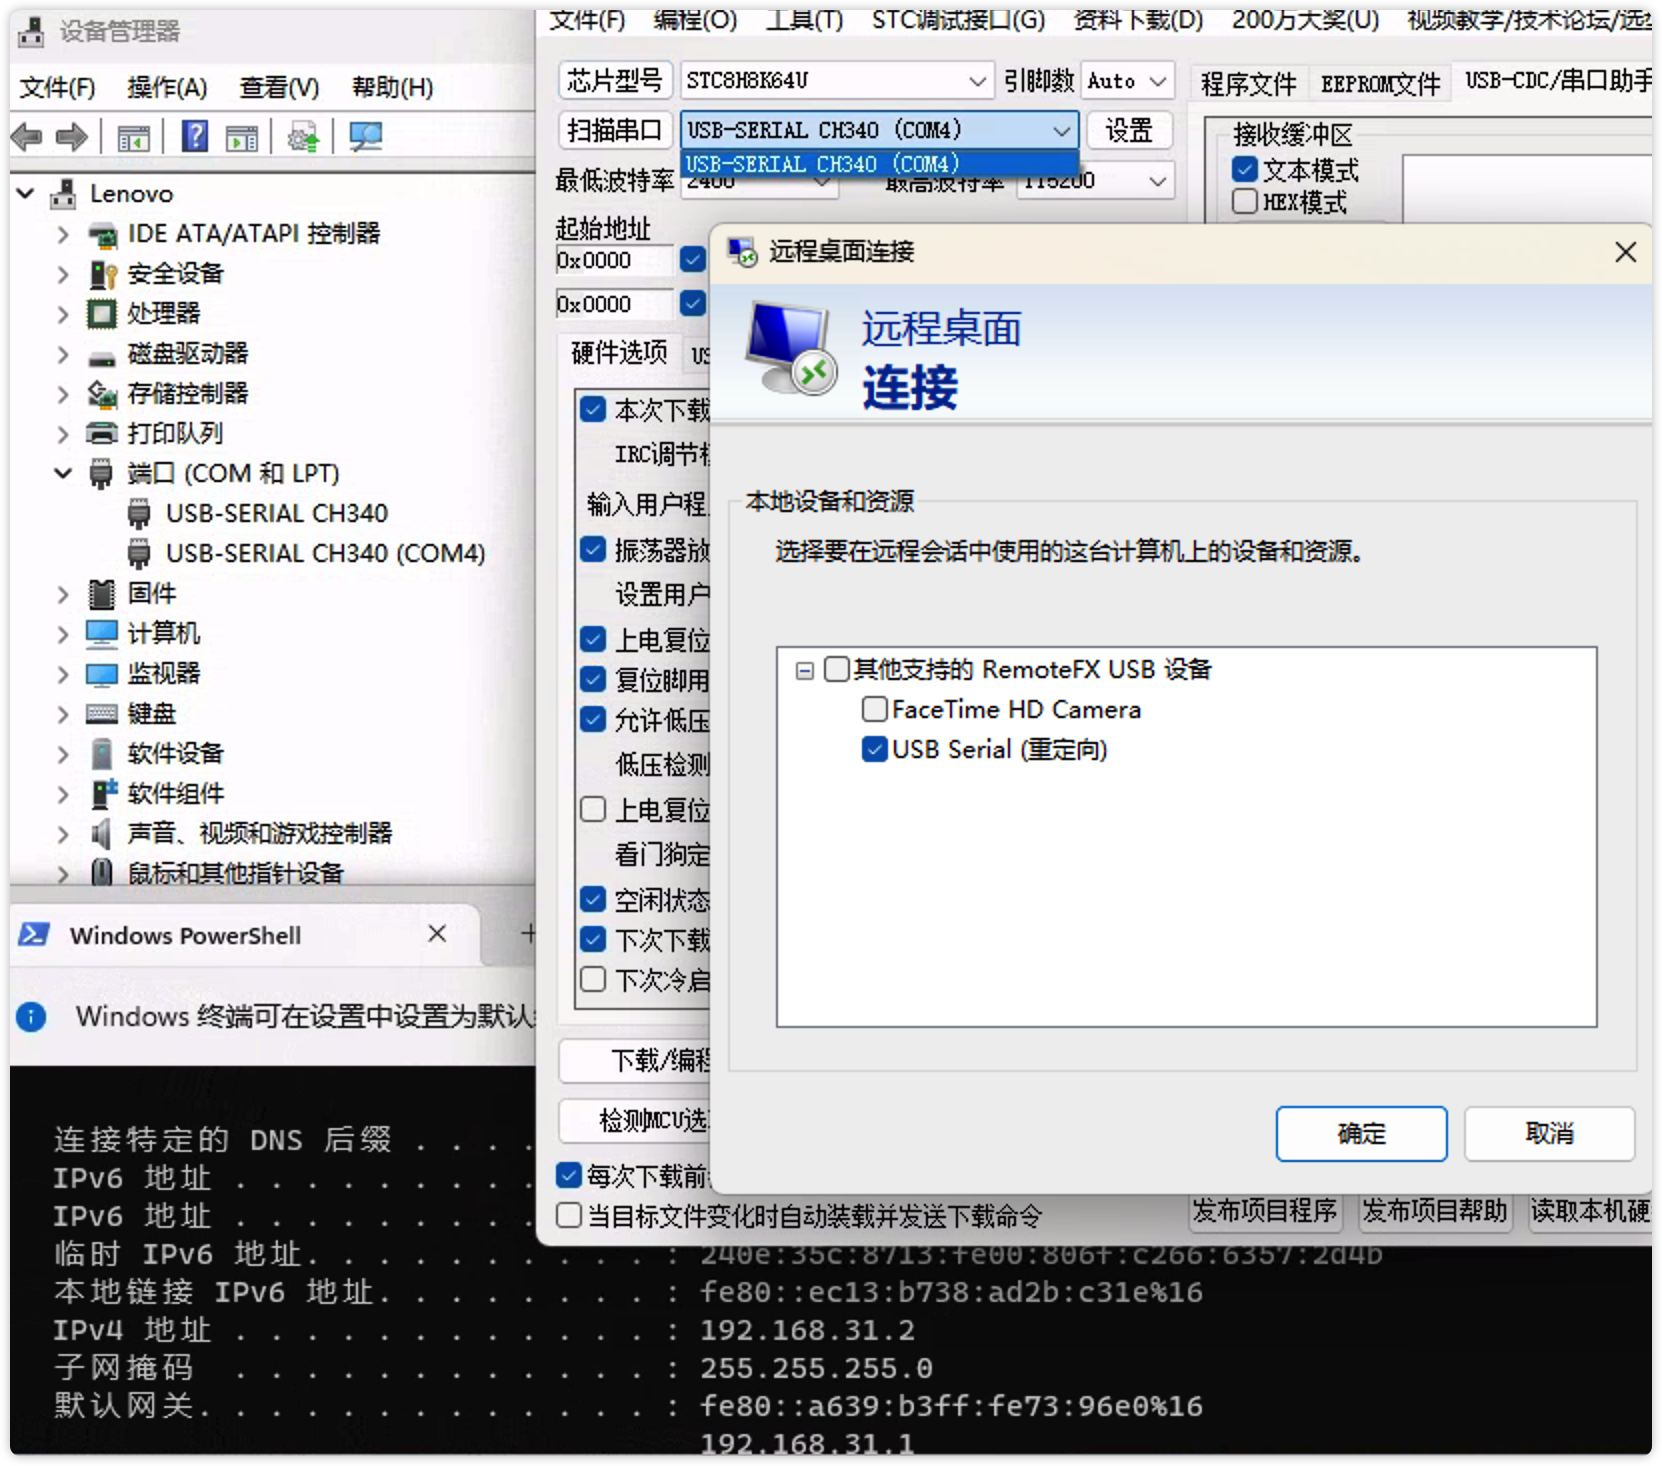Viewport: 1662px width, 1466px height.
Task: Open the 文件(F) menu in Device Manager
Action: pos(58,88)
